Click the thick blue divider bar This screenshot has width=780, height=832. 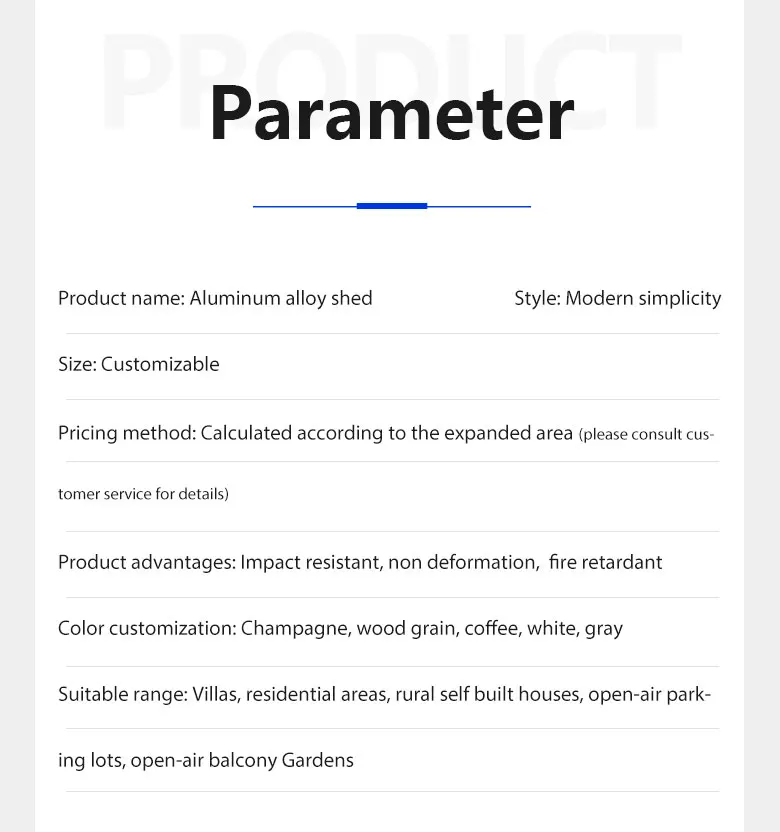tap(392, 206)
